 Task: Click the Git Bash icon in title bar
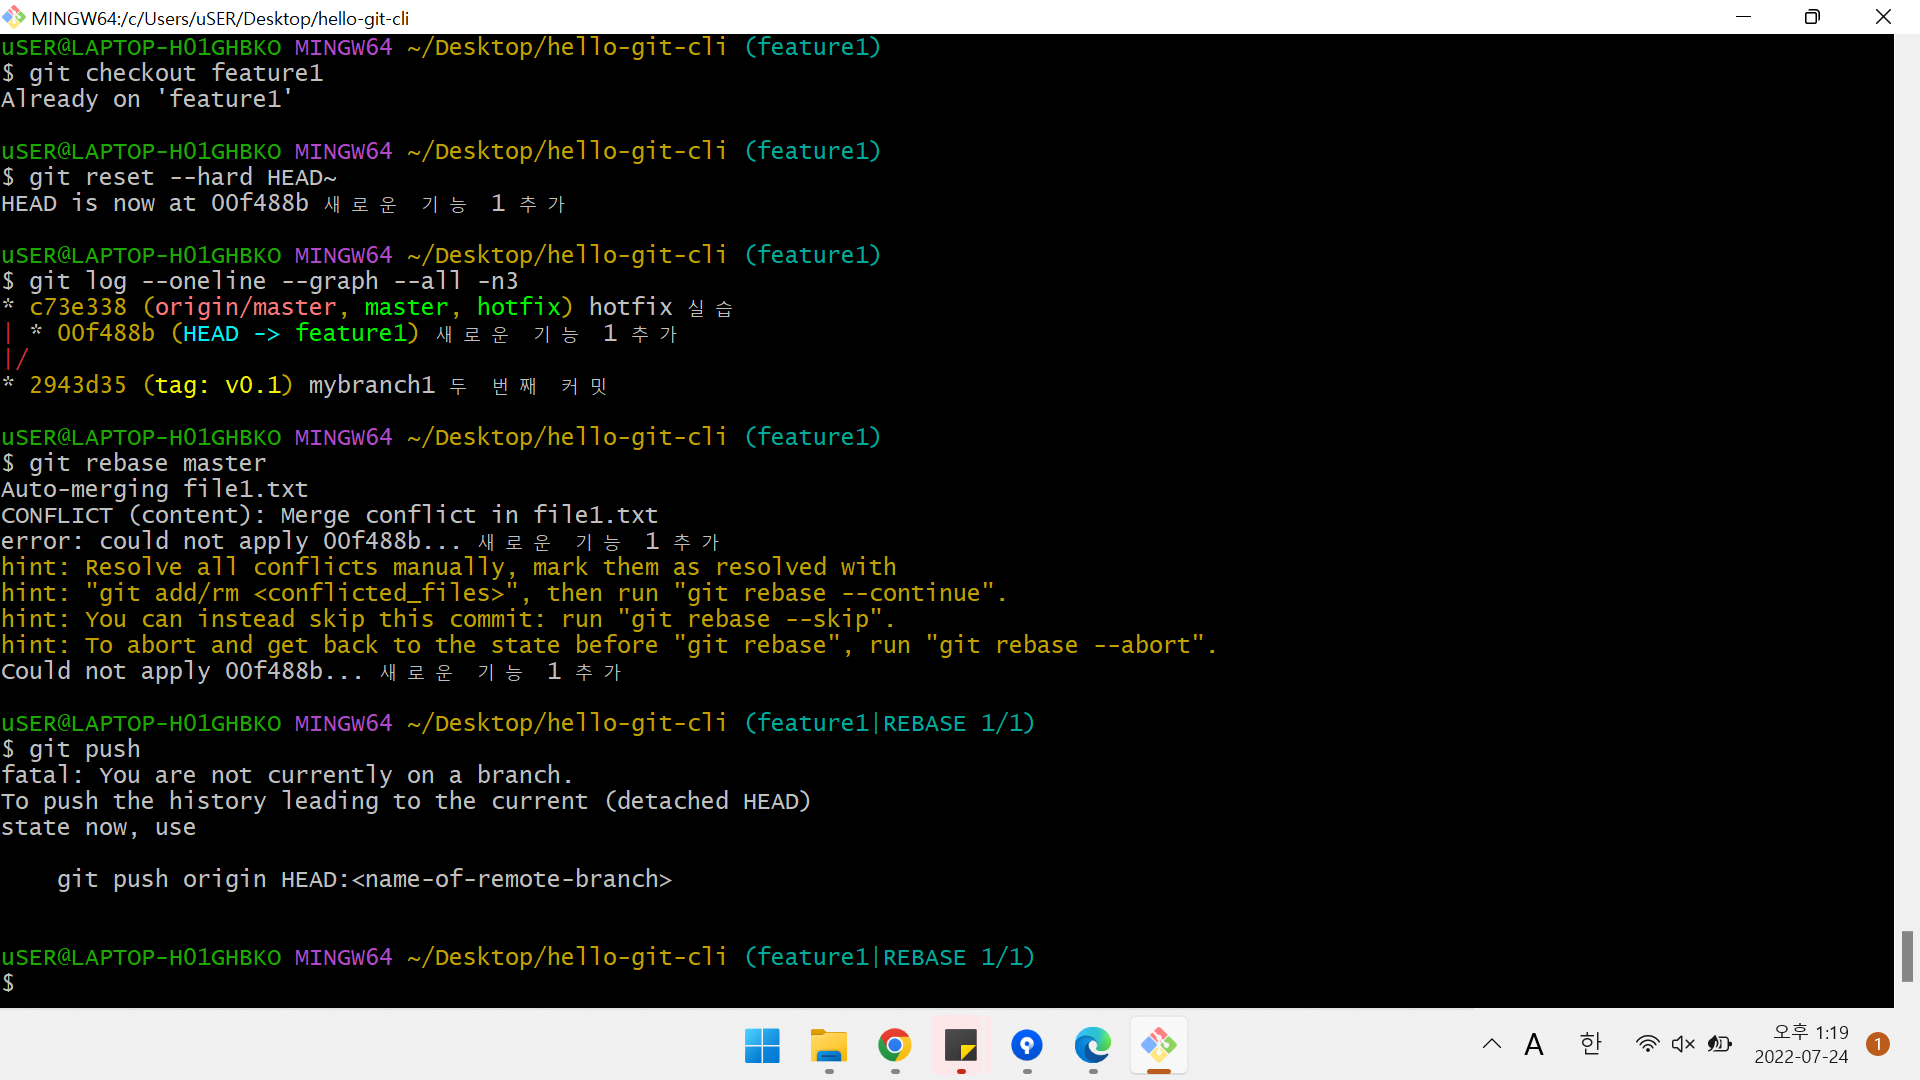(14, 17)
